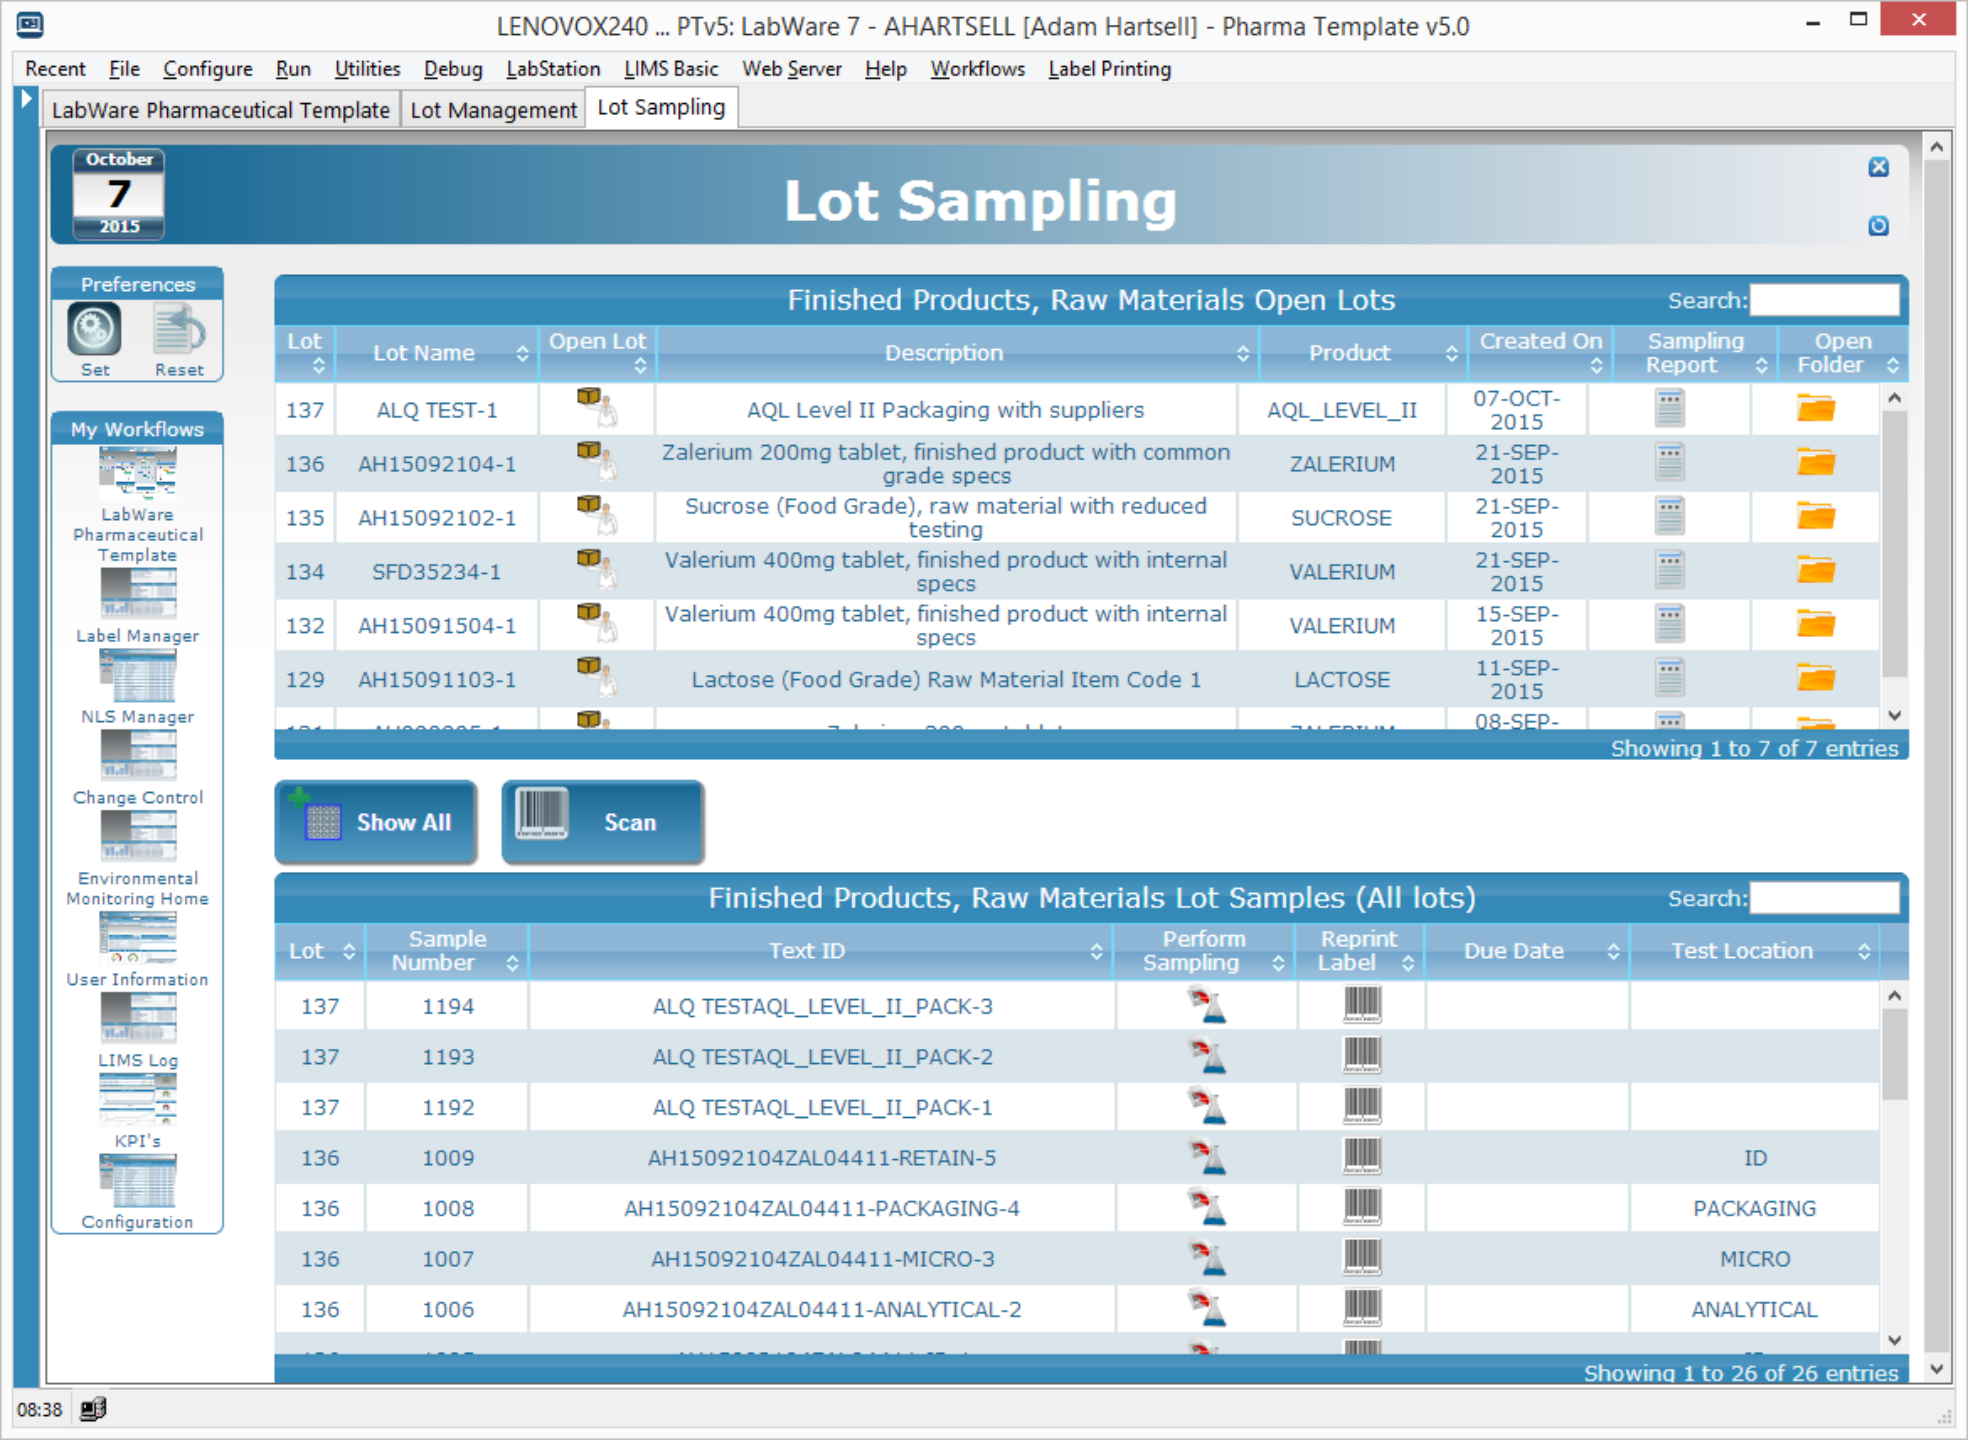Perform sampling for sample 1194

tap(1207, 1004)
